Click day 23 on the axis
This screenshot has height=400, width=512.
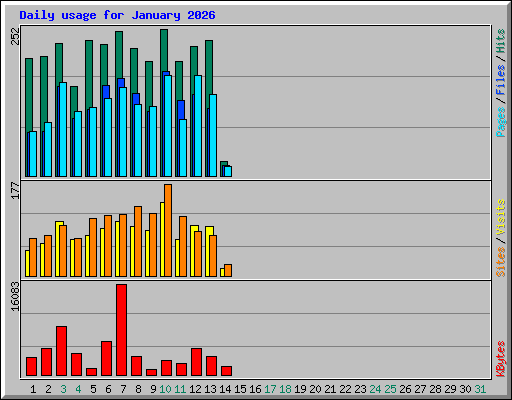click(x=360, y=389)
